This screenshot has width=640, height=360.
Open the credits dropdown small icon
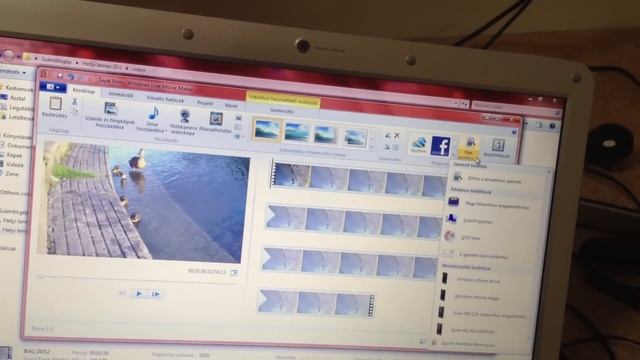click(239, 136)
